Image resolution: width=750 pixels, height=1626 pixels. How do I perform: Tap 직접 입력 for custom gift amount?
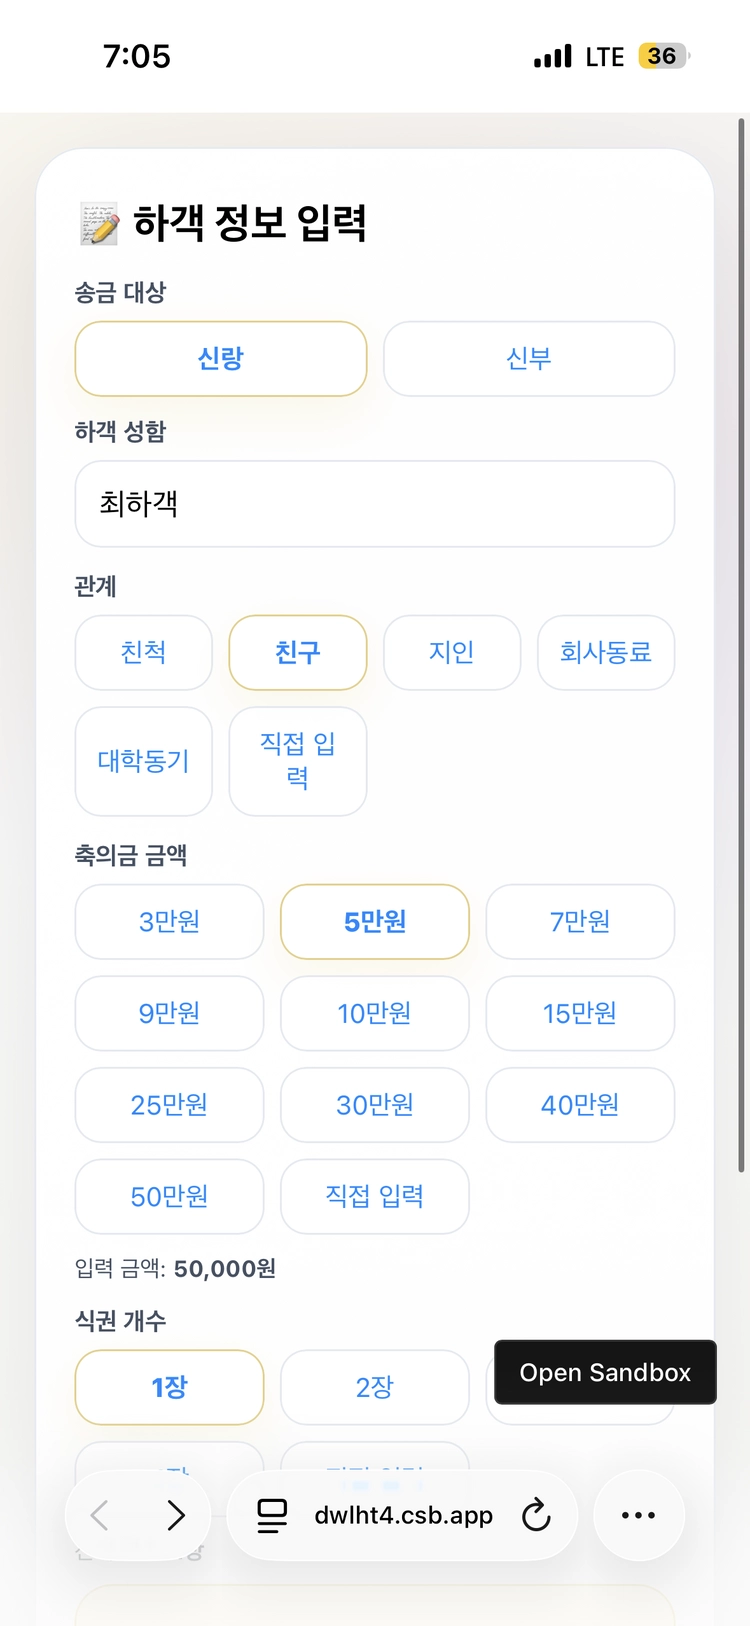click(x=375, y=1197)
